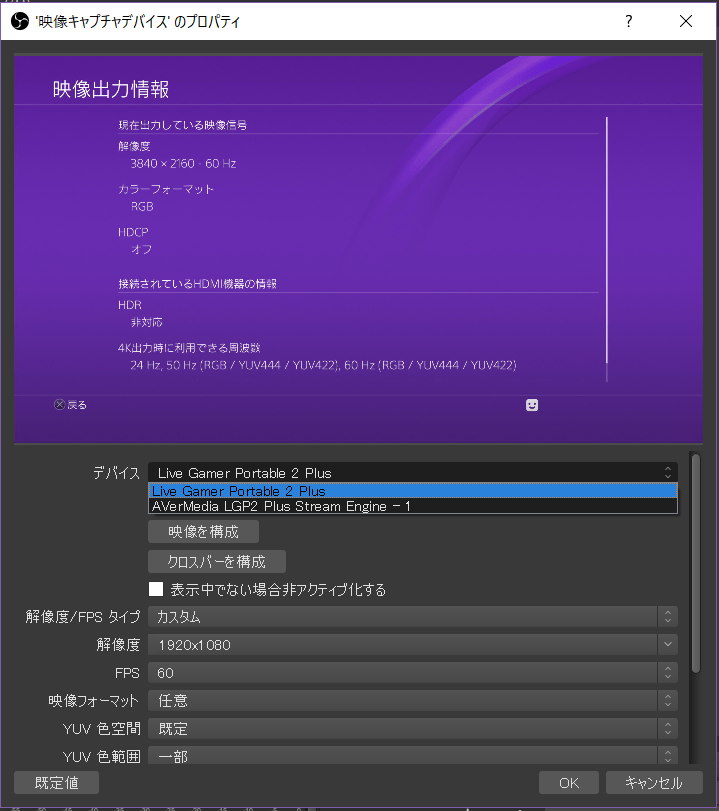This screenshot has width=719, height=811.
Task: Click the HDCP オフ value
Action: [141, 249]
